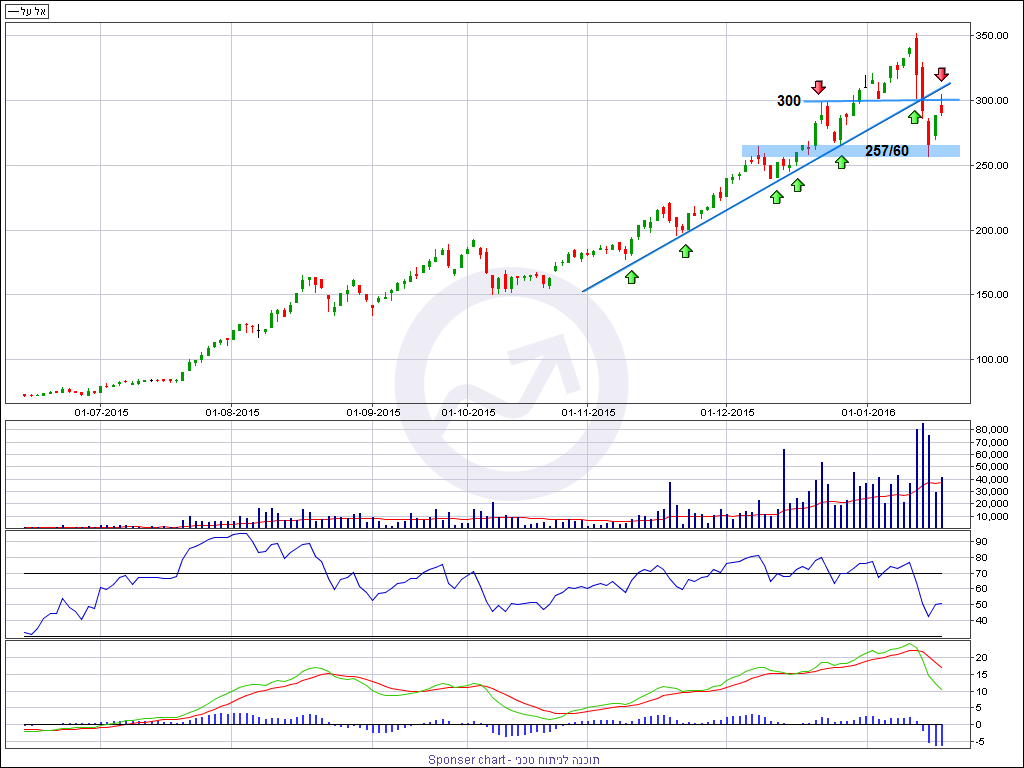The image size is (1024, 768).
Task: Click the 01-11-2015 date label
Action: [x=588, y=411]
